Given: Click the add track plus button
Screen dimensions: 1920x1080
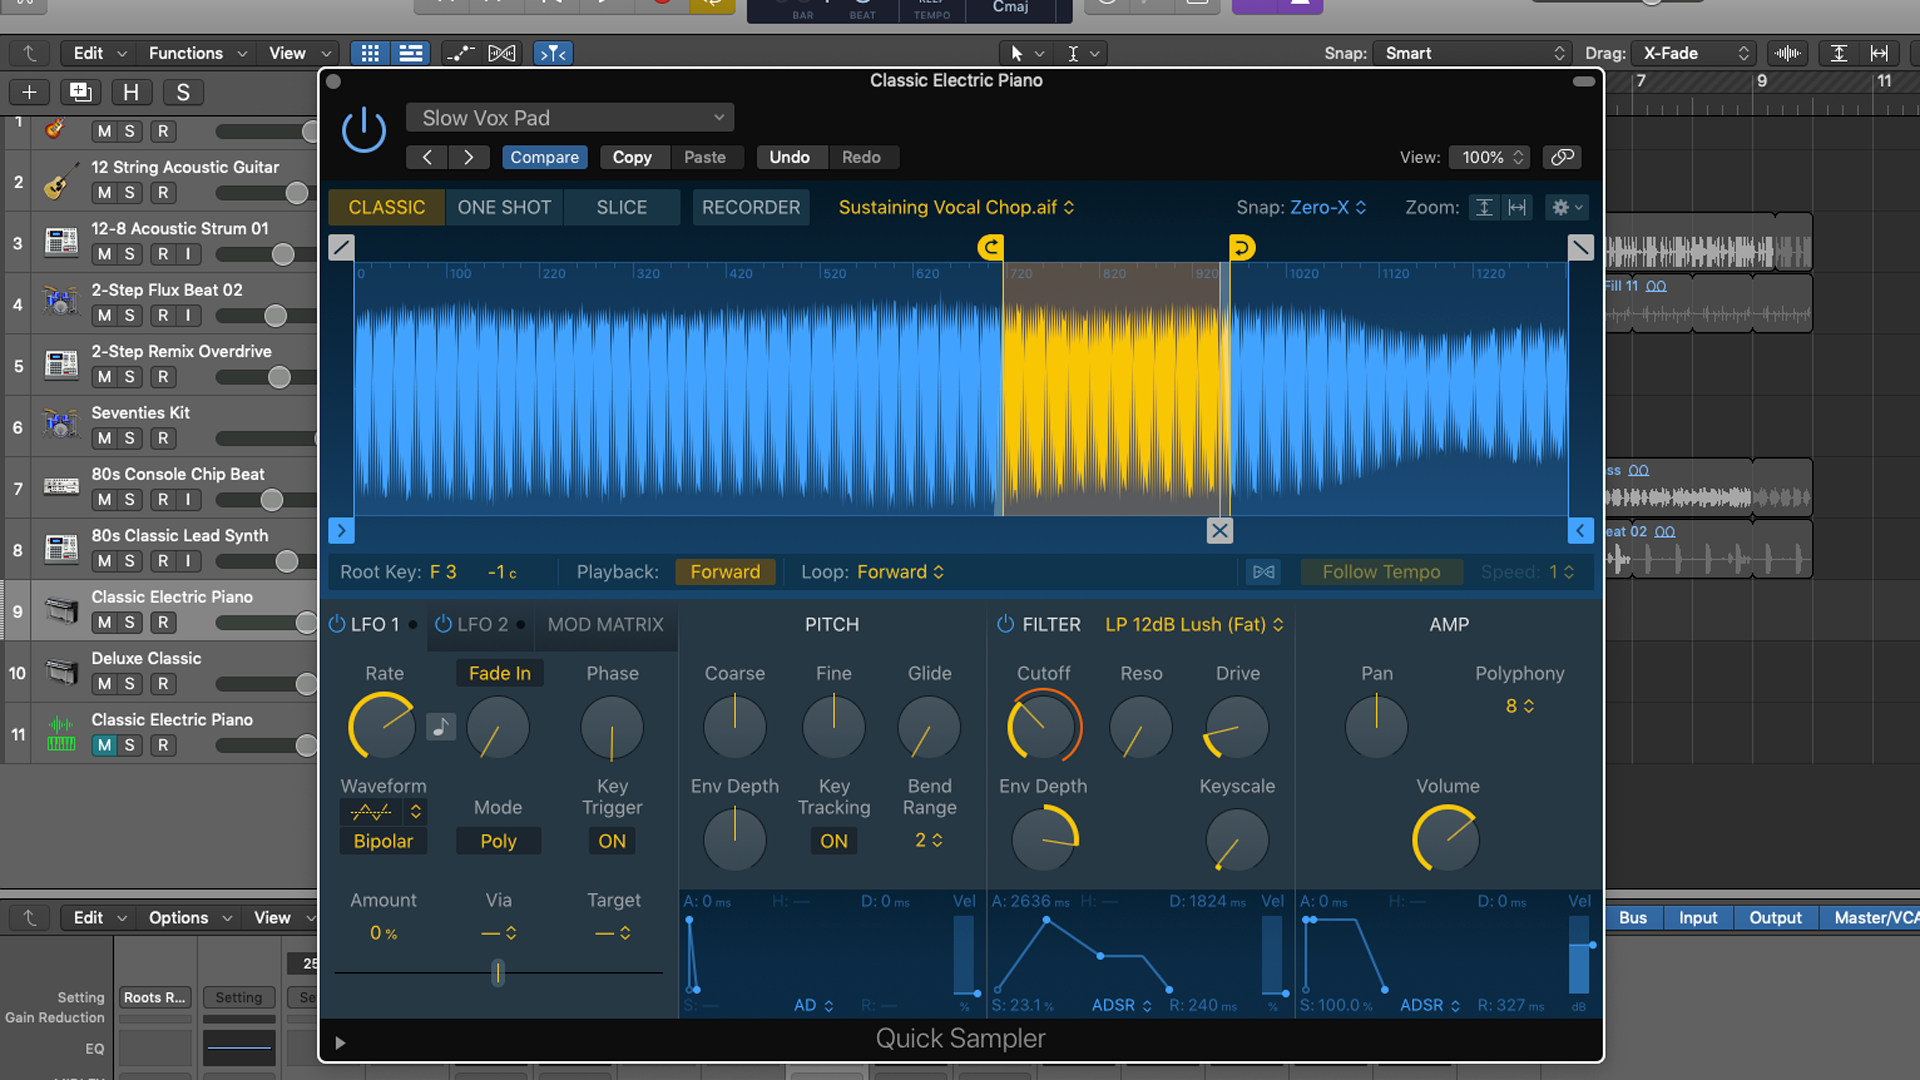Looking at the screenshot, I should pos(29,92).
